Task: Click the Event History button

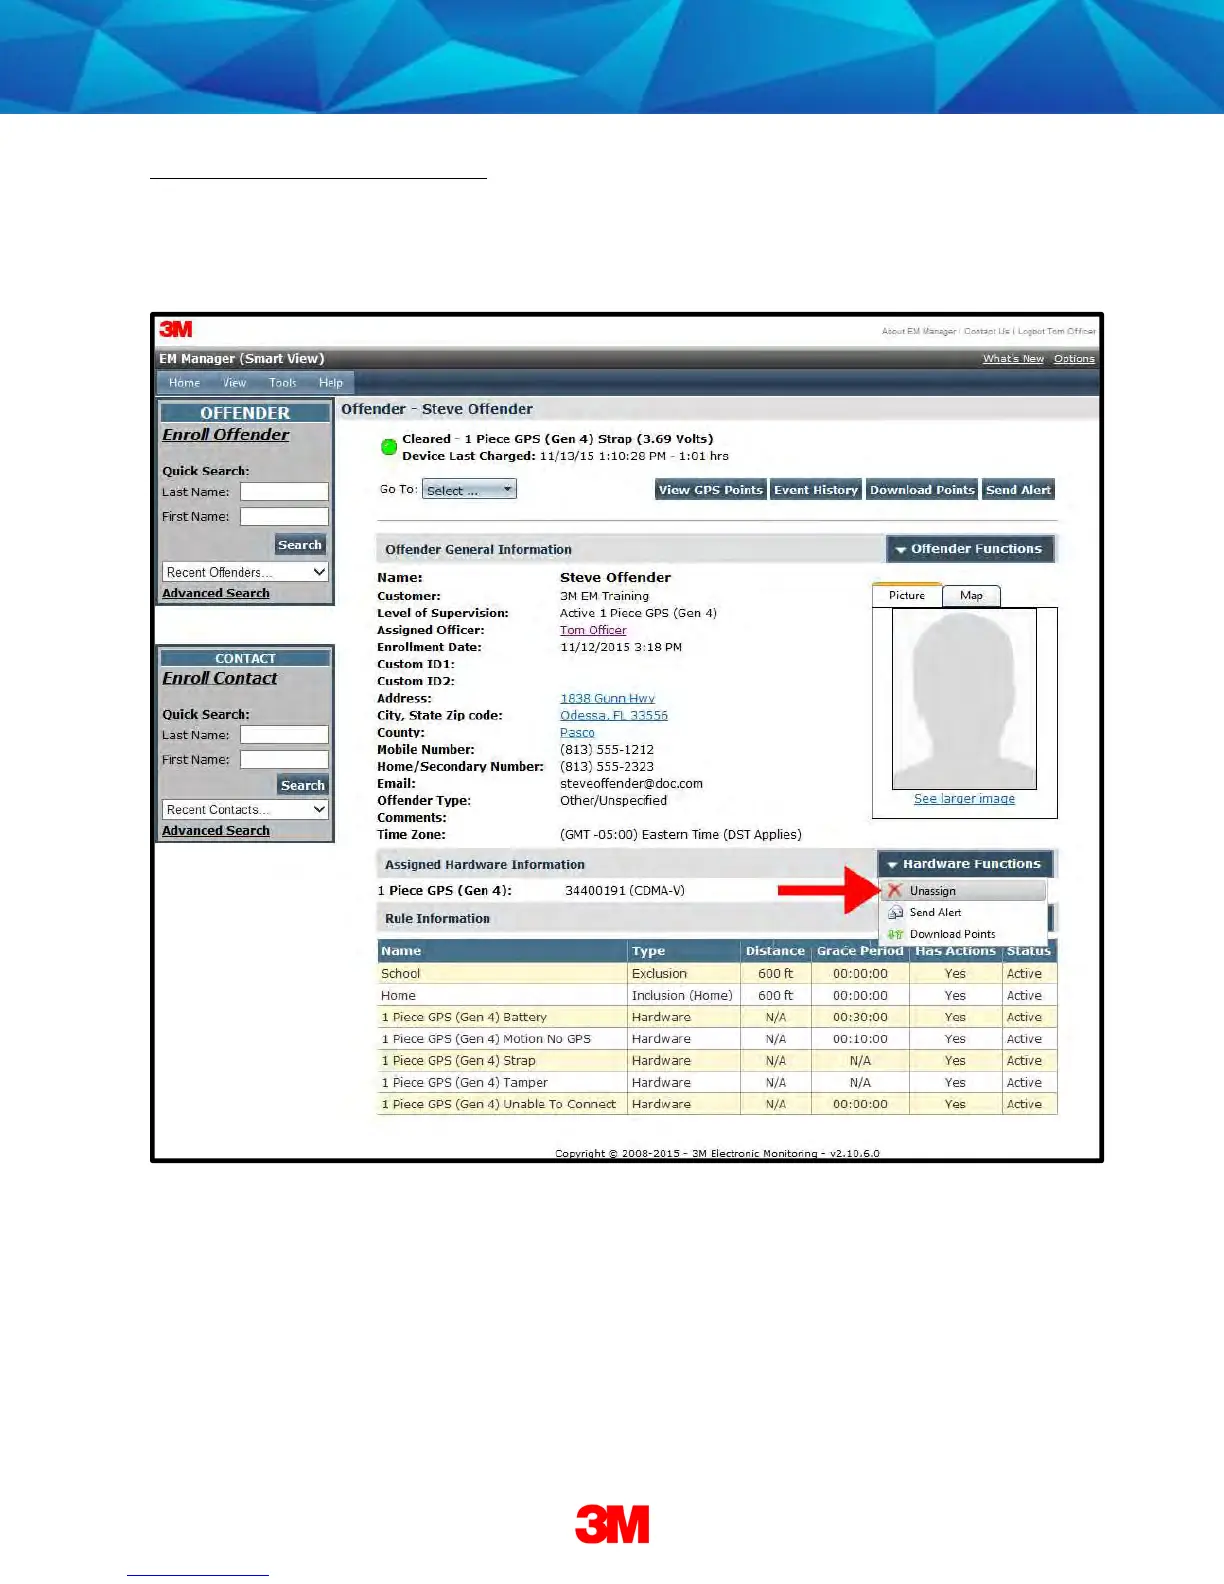Action: click(816, 489)
